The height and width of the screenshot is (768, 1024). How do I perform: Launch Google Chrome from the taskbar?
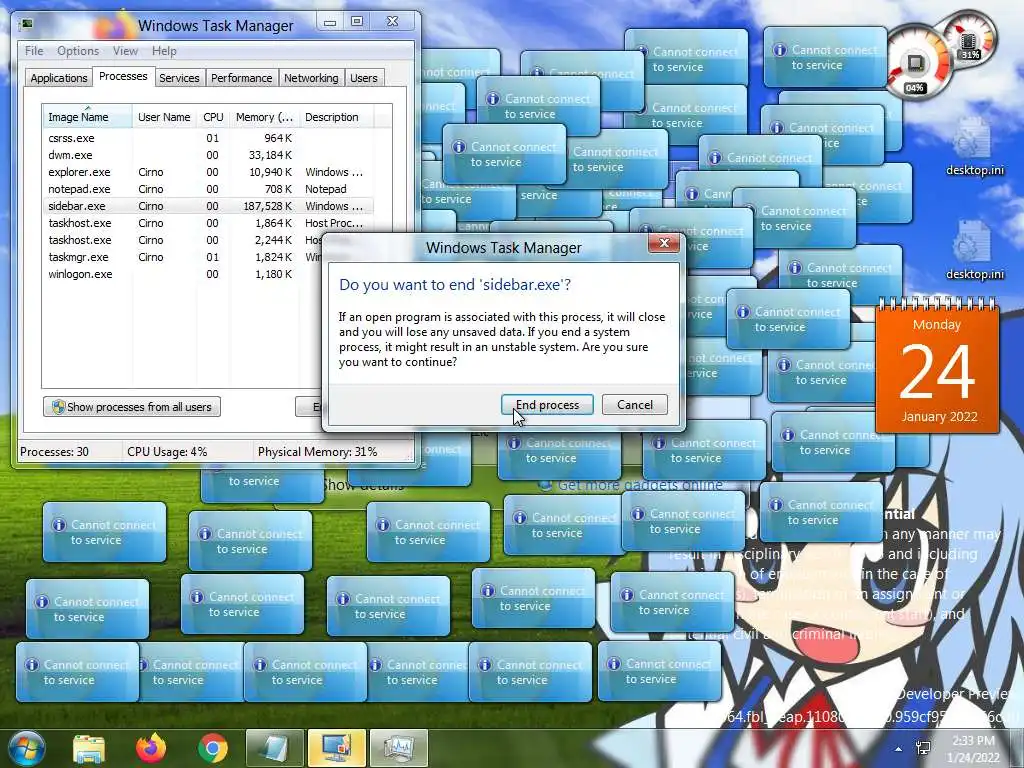(213, 748)
